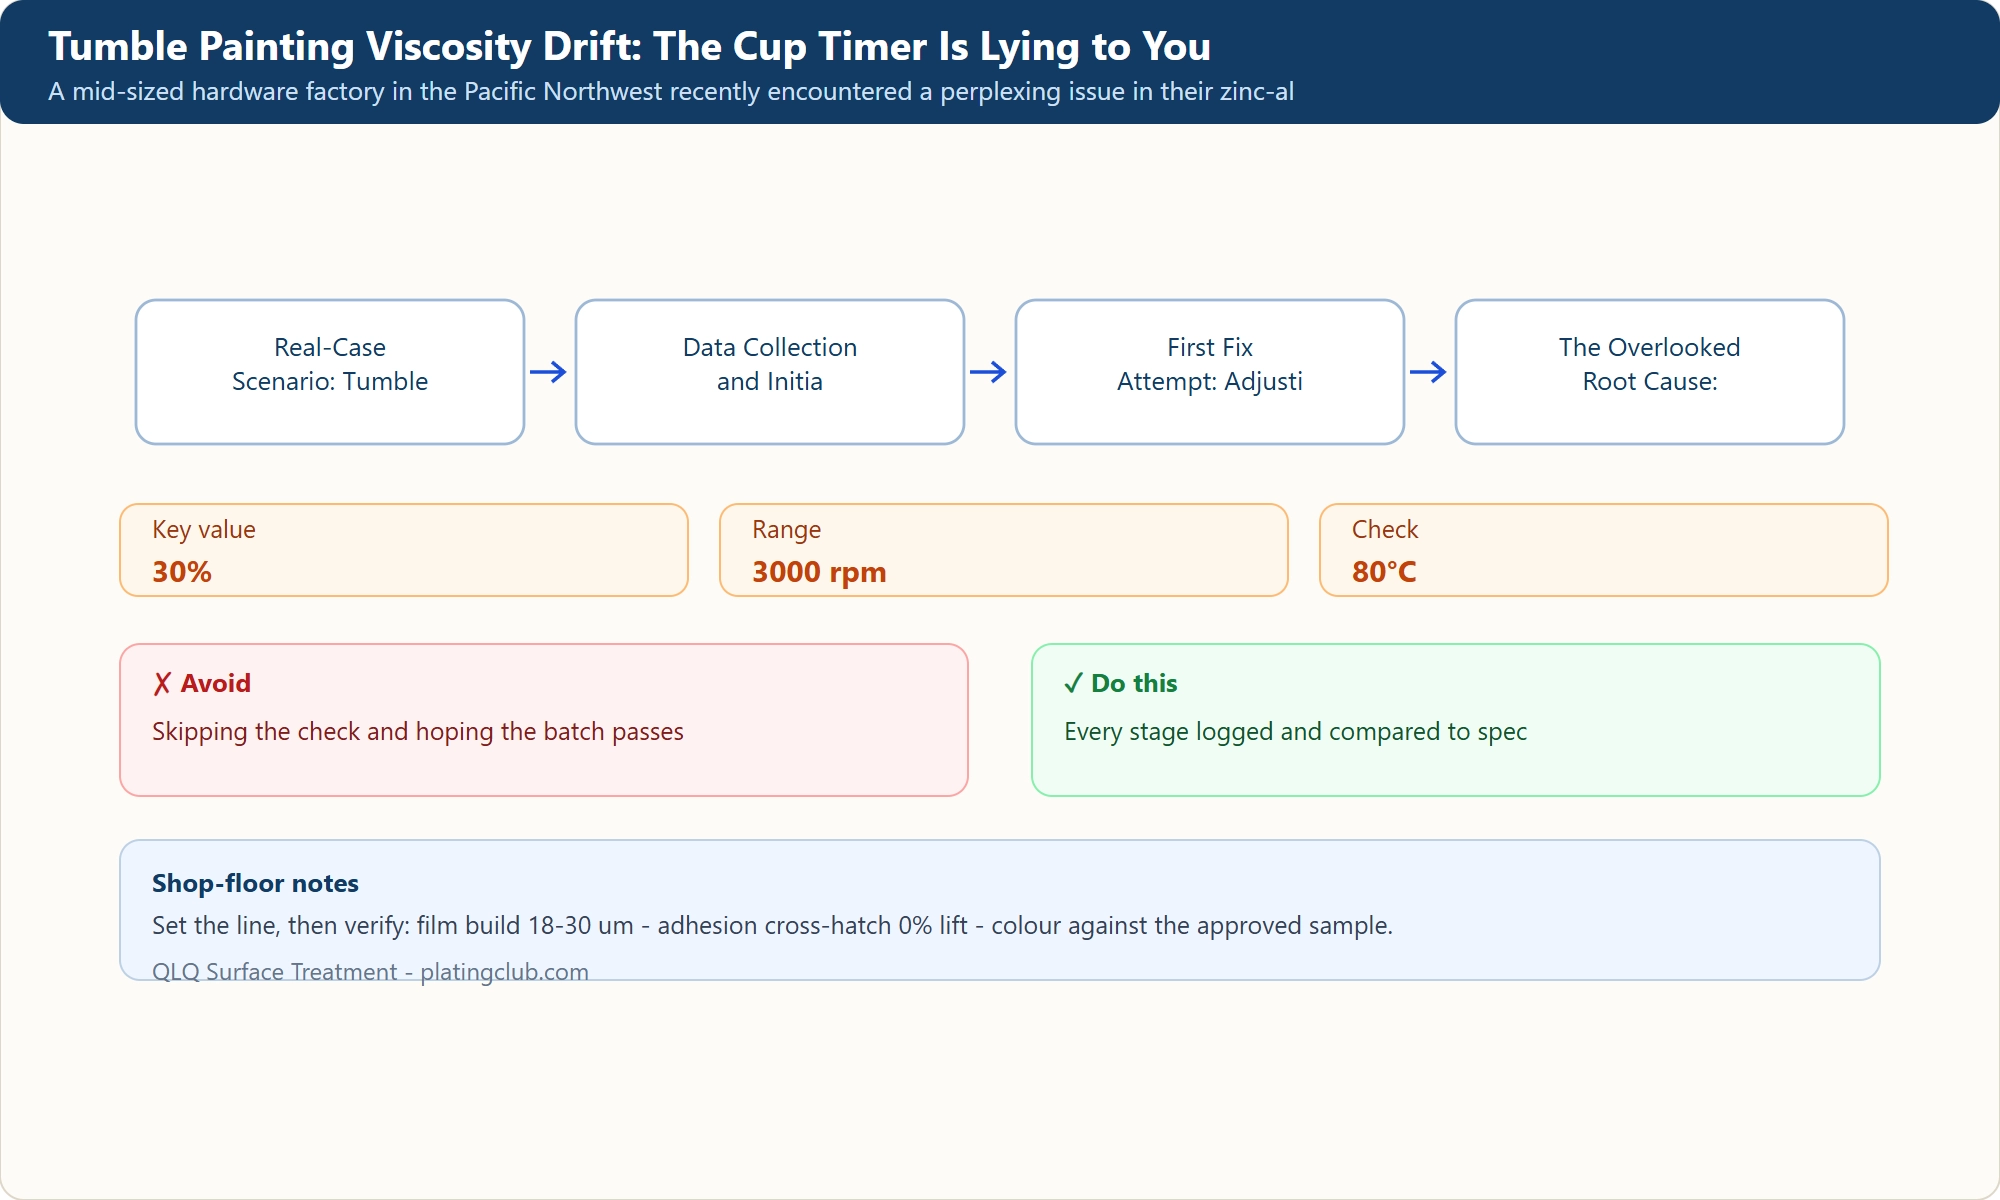Click the Avoid heading text
The width and height of the screenshot is (2000, 1200).
(216, 684)
